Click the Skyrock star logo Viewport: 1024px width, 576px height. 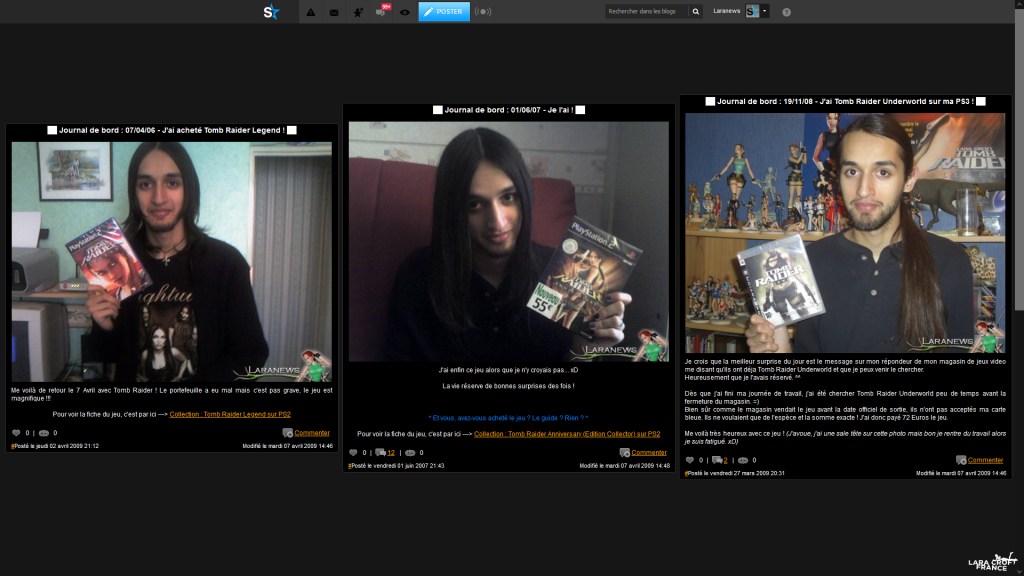[271, 12]
